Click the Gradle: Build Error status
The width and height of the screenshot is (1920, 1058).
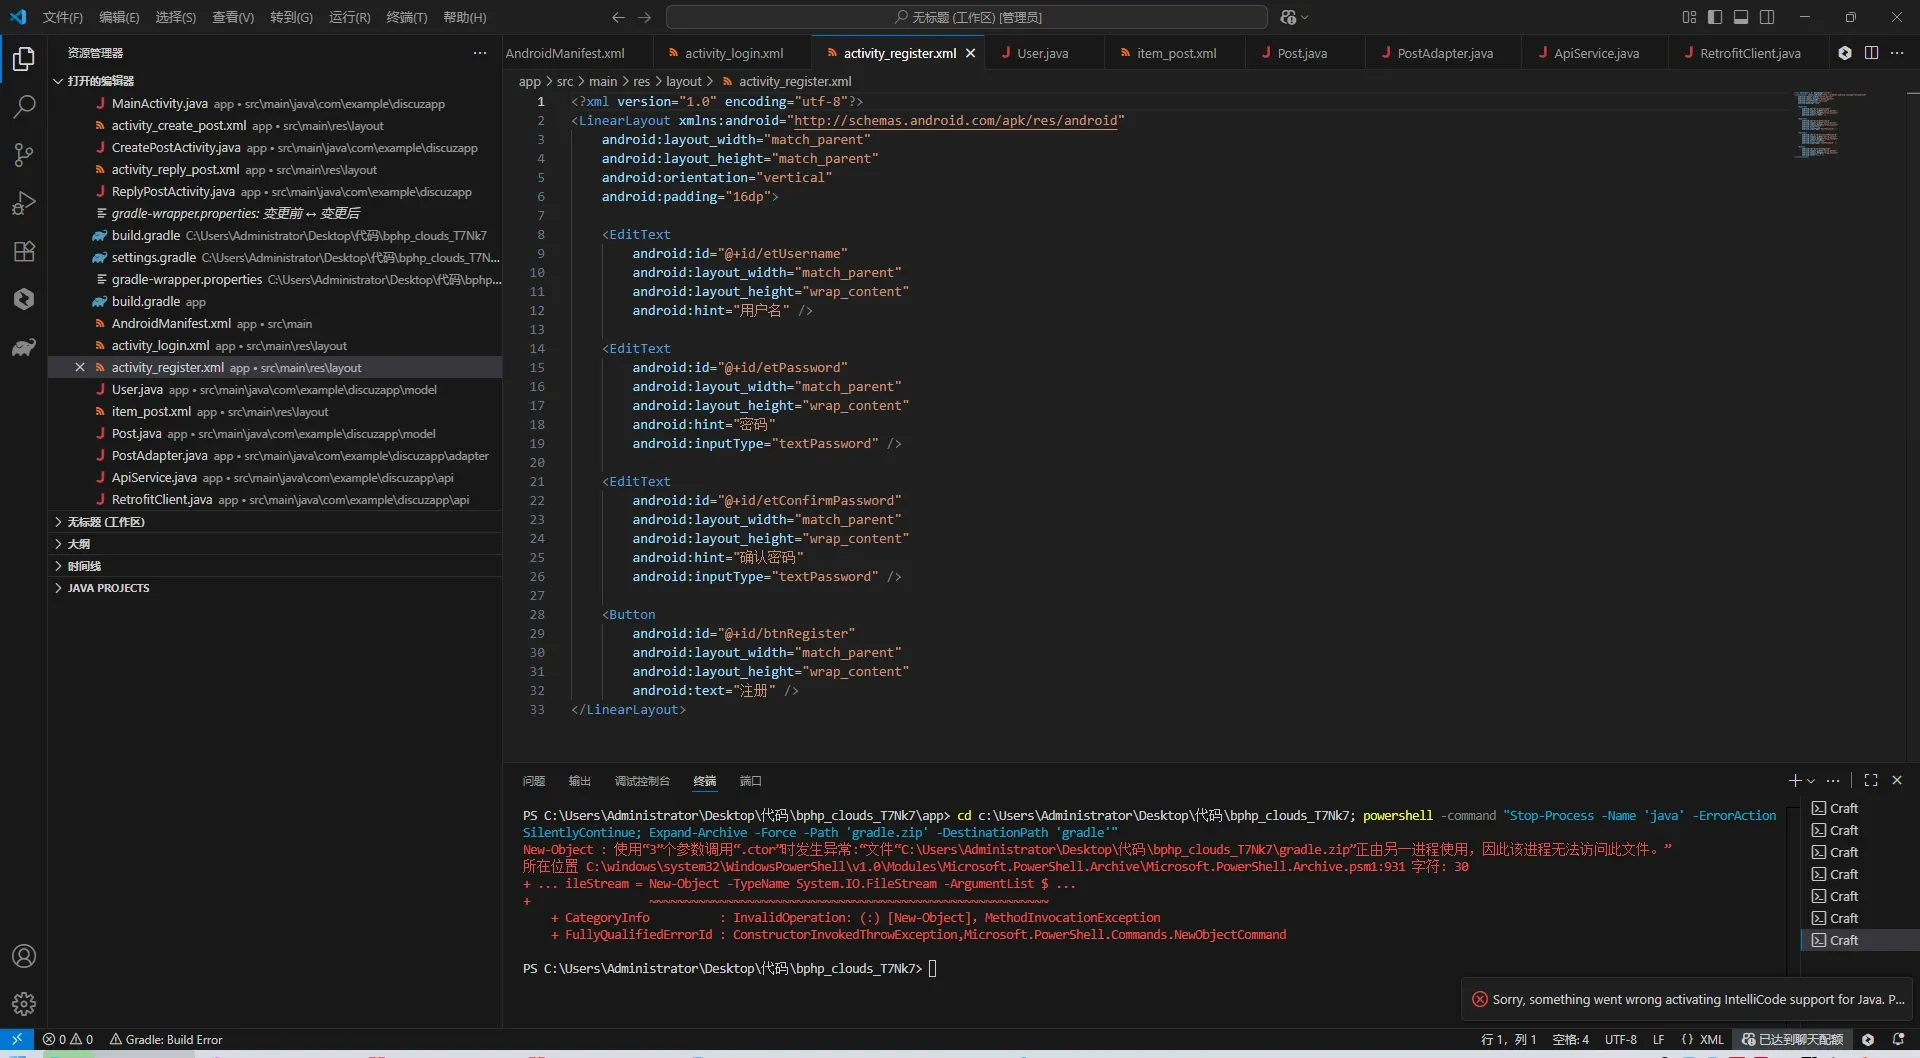click(166, 1040)
